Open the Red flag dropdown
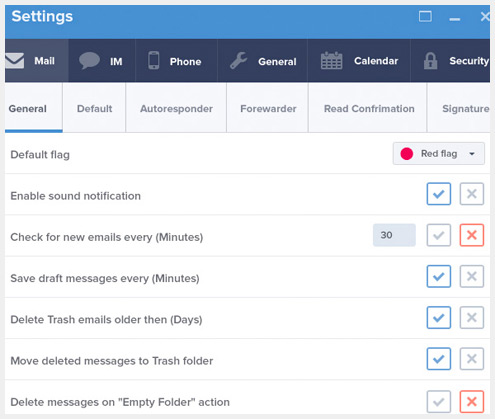This screenshot has width=495, height=419. (x=439, y=154)
